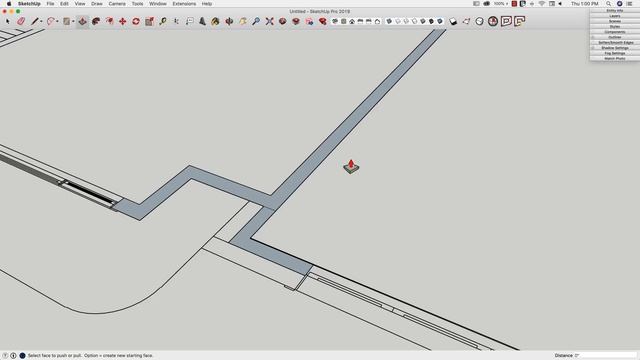Pick the Zoom magnifier tool
Screen dimensions: 640x360
(256, 21)
